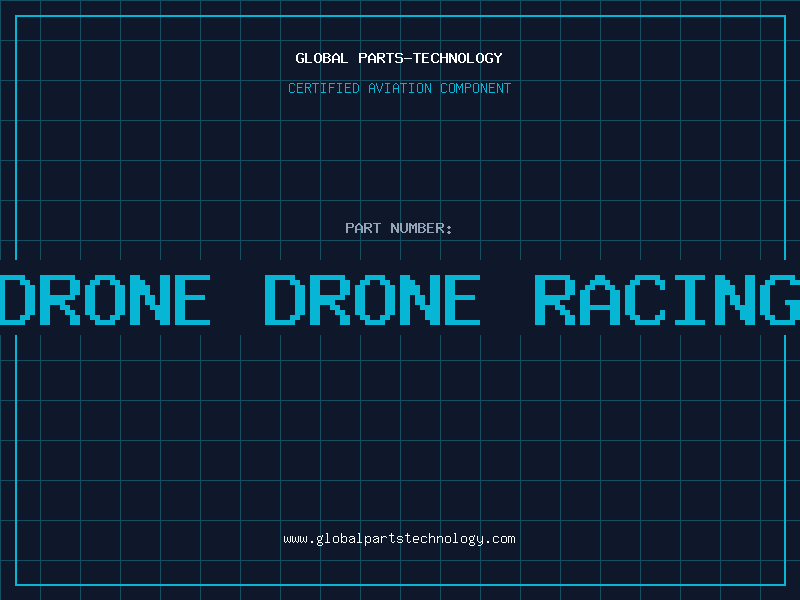Click the second large DRONE word
Image resolution: width=800 pixels, height=600 pixels.
[372, 299]
